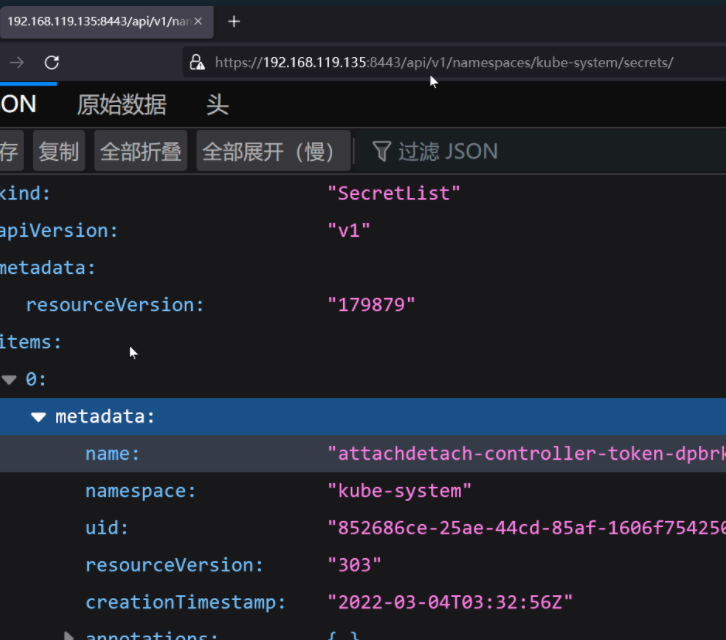726x640 pixels.
Task: Open the insecure connection lock icon
Action: (197, 62)
